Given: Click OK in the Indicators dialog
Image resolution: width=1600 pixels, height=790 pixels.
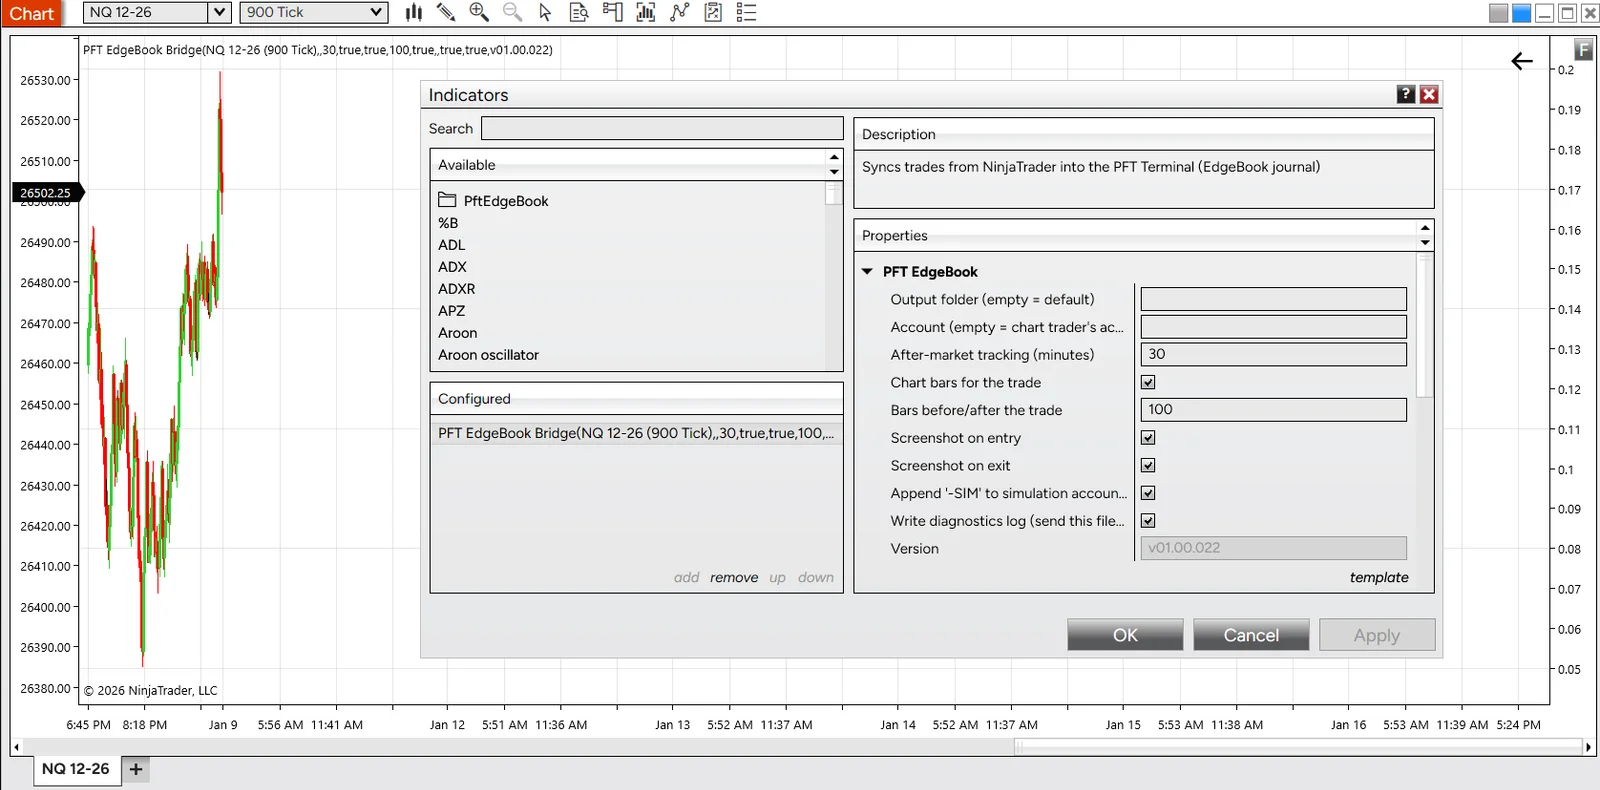Looking at the screenshot, I should tap(1125, 635).
